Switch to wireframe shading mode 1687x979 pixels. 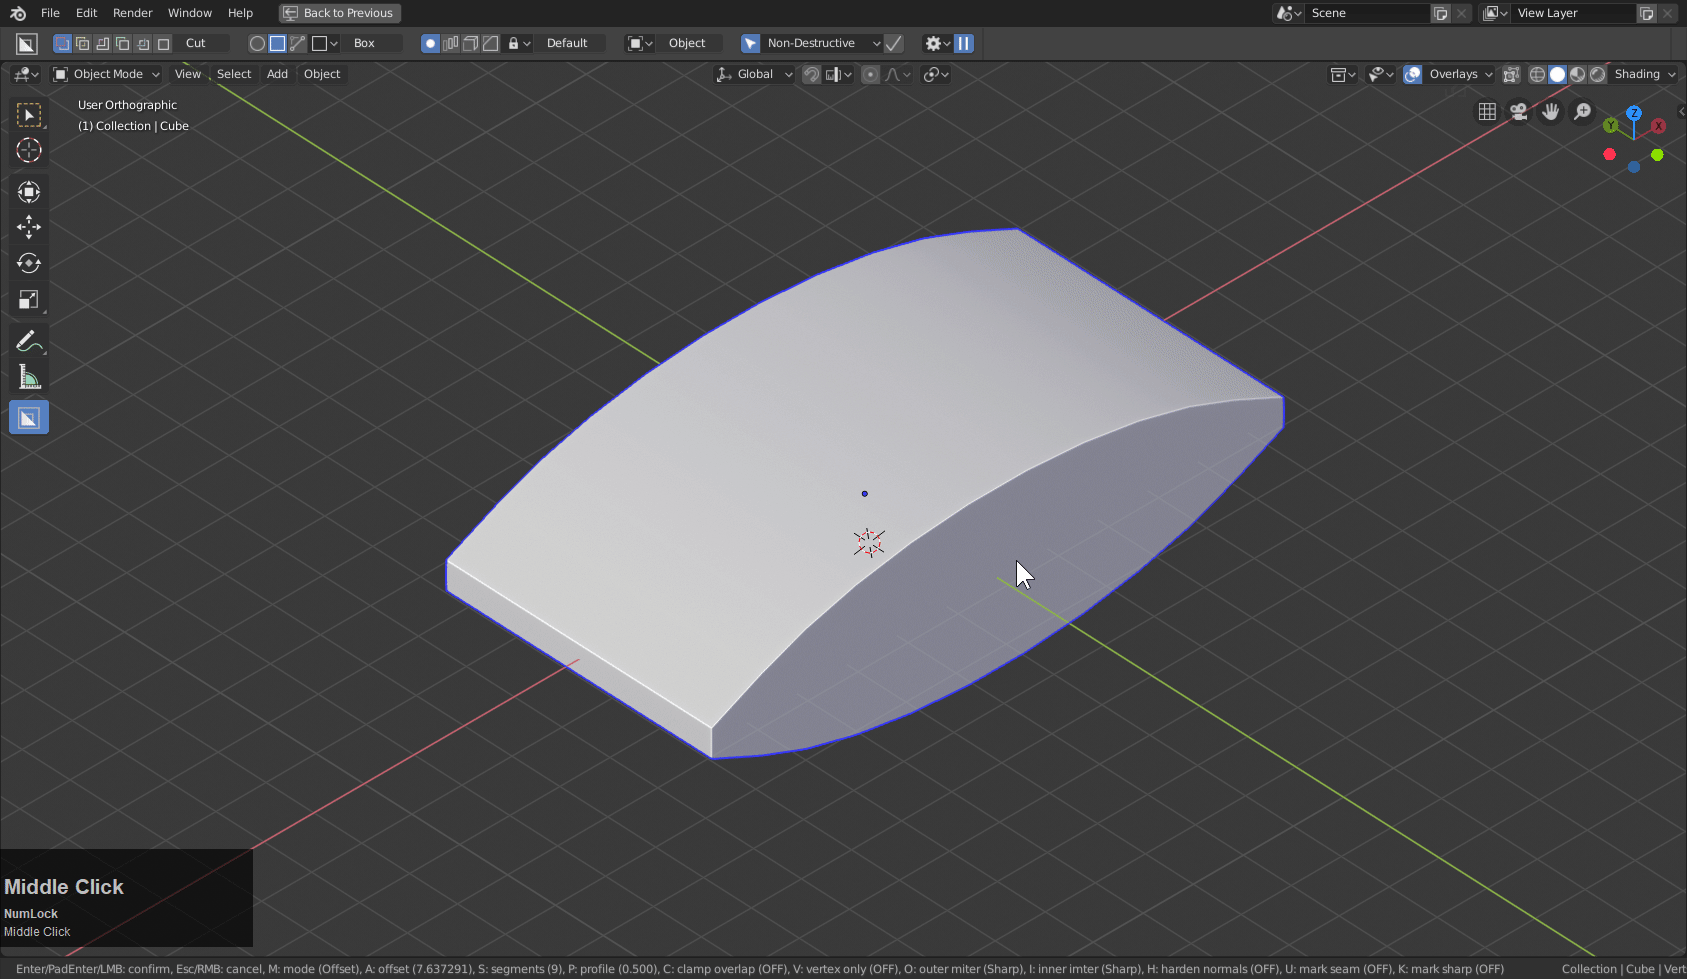coord(1537,74)
